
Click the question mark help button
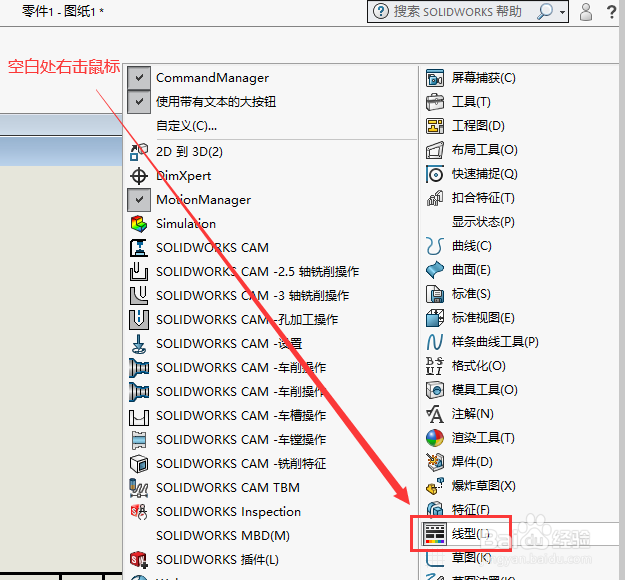coord(611,12)
